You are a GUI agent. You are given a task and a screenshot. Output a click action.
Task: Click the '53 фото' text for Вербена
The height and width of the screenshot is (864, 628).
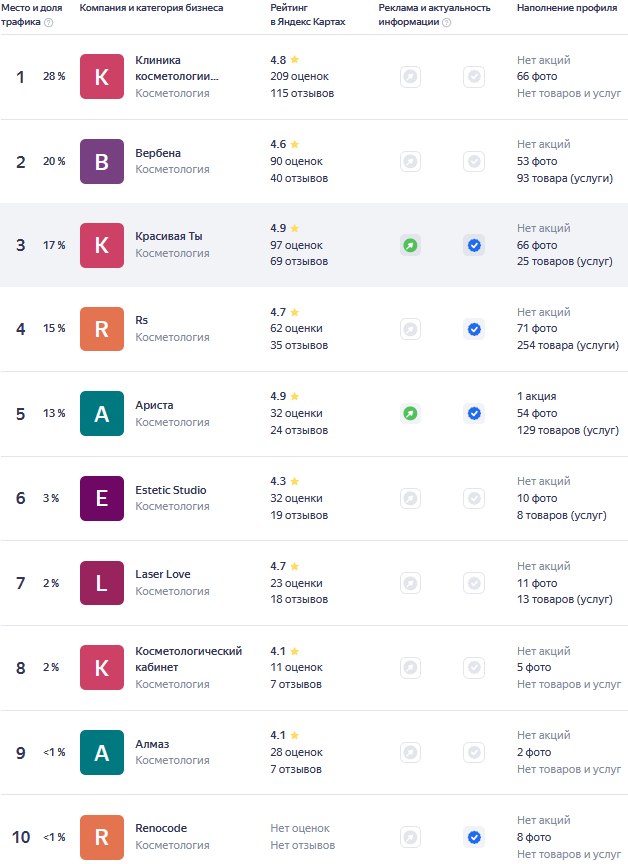point(537,162)
